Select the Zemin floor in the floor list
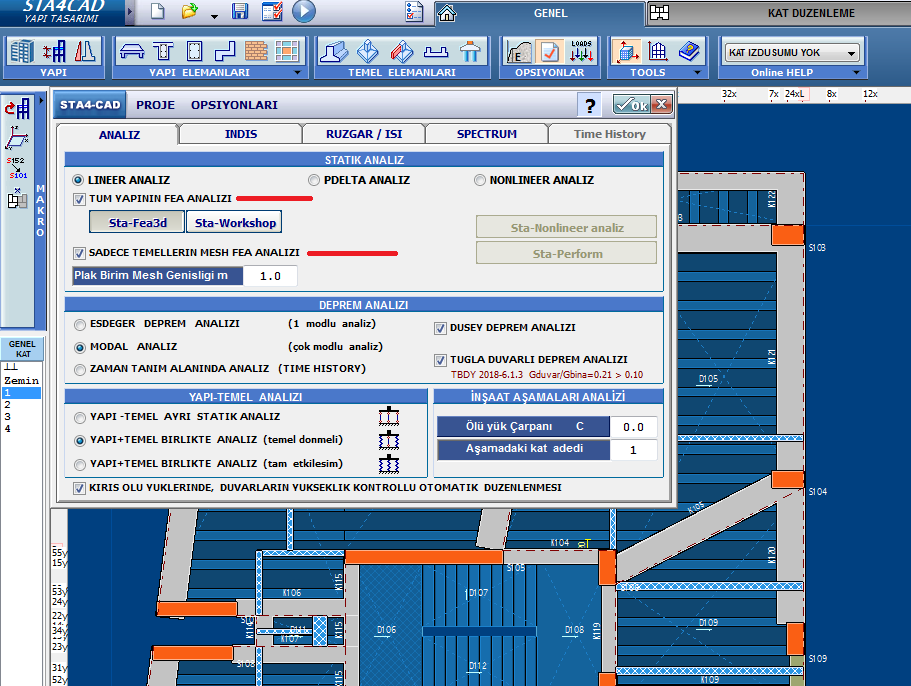This screenshot has width=911, height=686. (x=21, y=381)
